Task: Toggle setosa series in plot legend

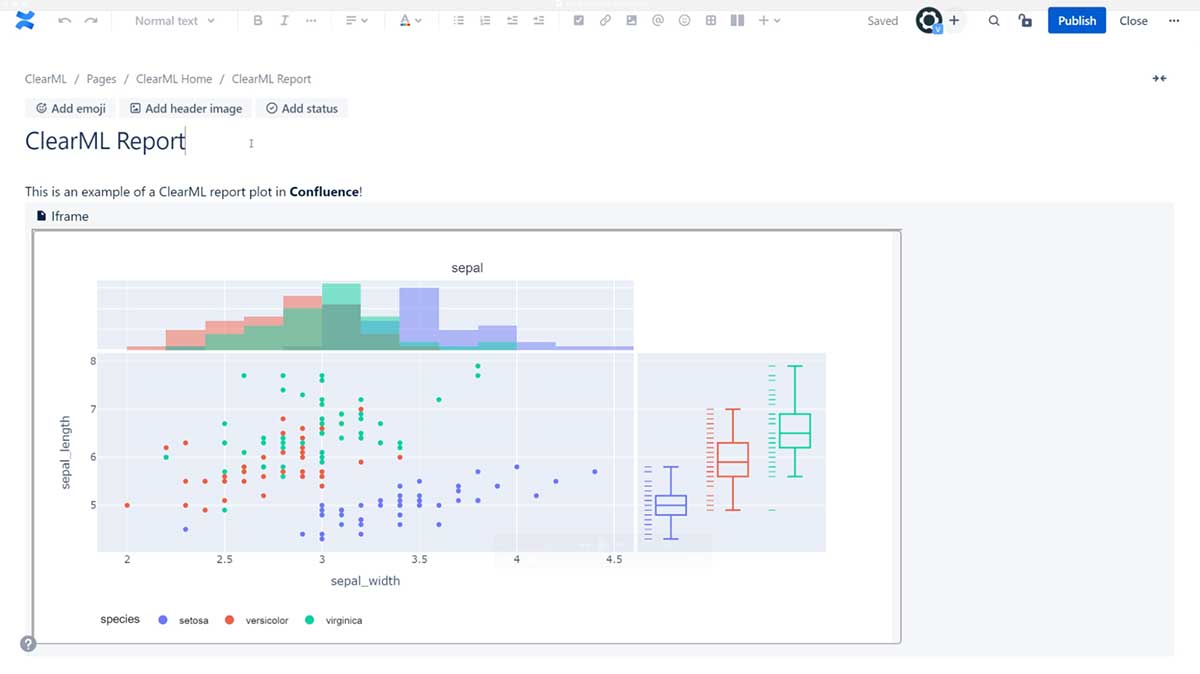Action: [184, 621]
